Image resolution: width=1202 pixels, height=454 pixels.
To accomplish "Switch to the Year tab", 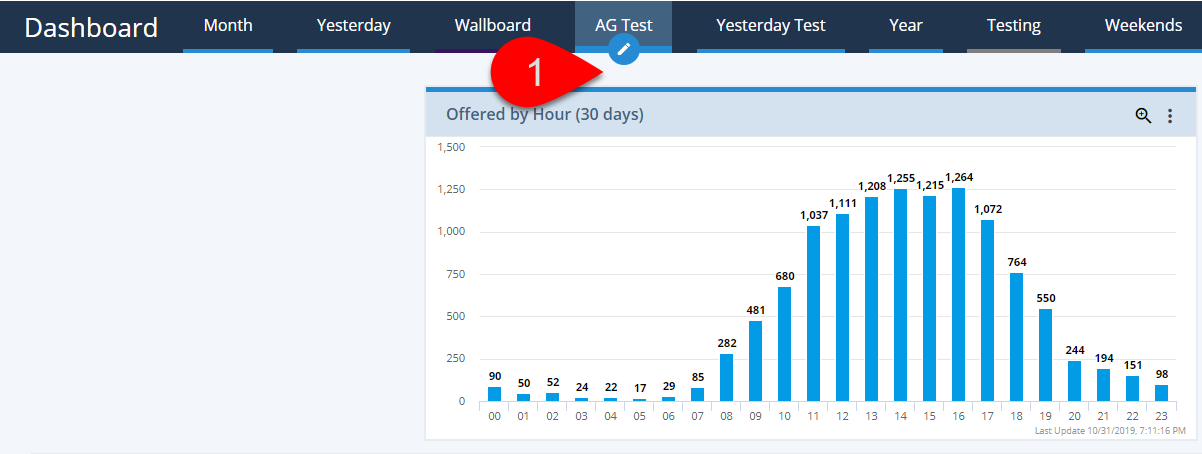I will (905, 26).
